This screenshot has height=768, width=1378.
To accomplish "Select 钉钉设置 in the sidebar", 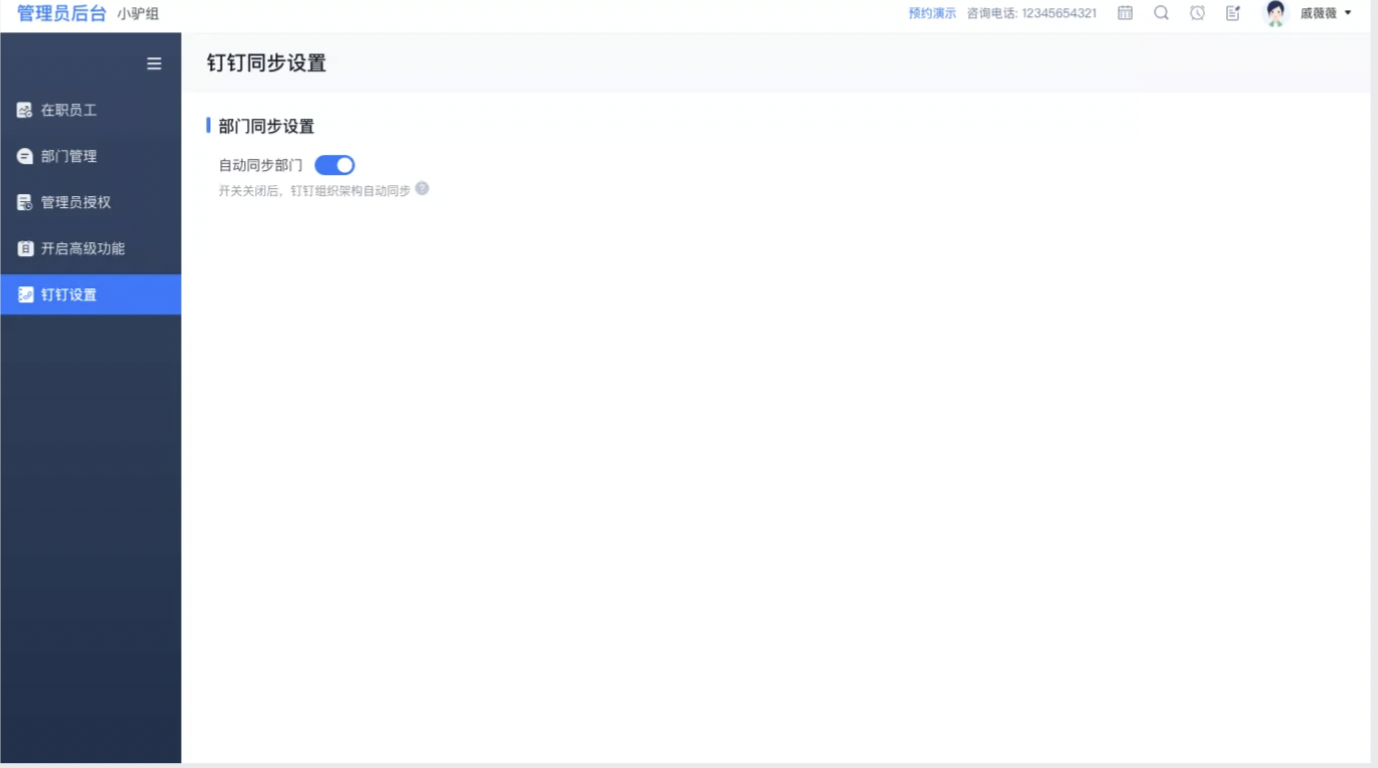I will point(90,295).
